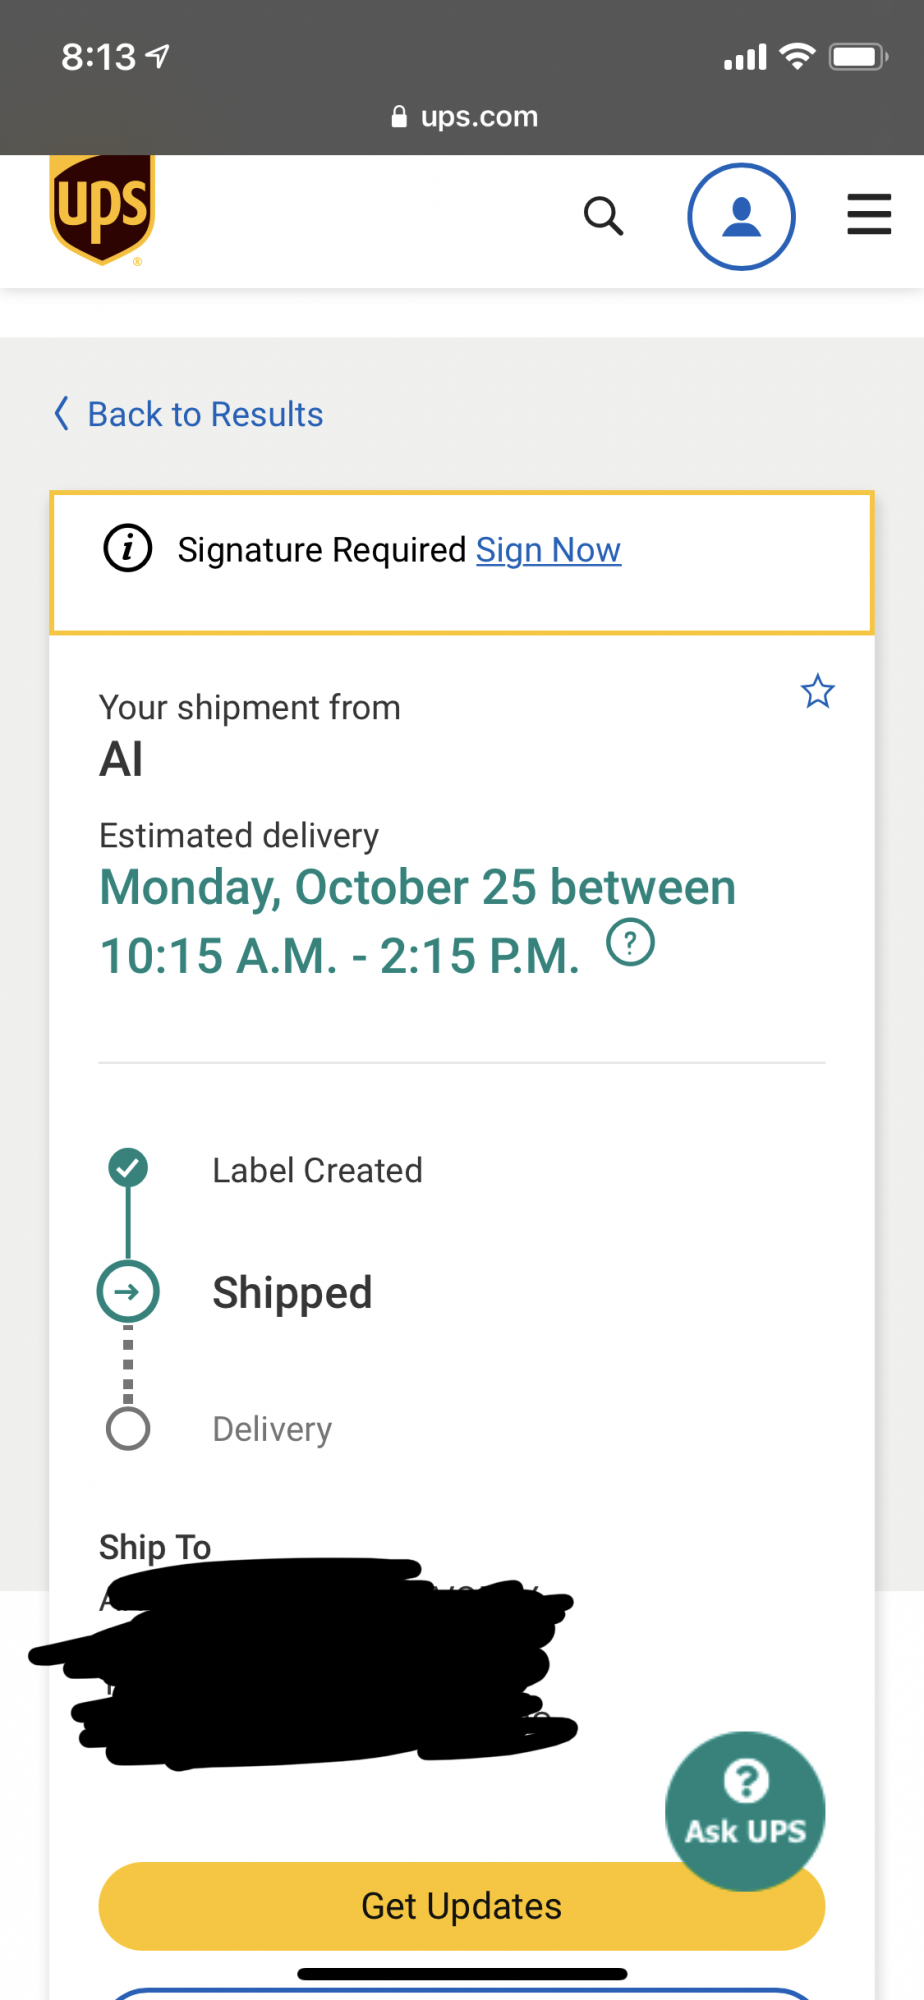Tap the ups.com address bar
The width and height of the screenshot is (924, 2000).
[x=464, y=117]
